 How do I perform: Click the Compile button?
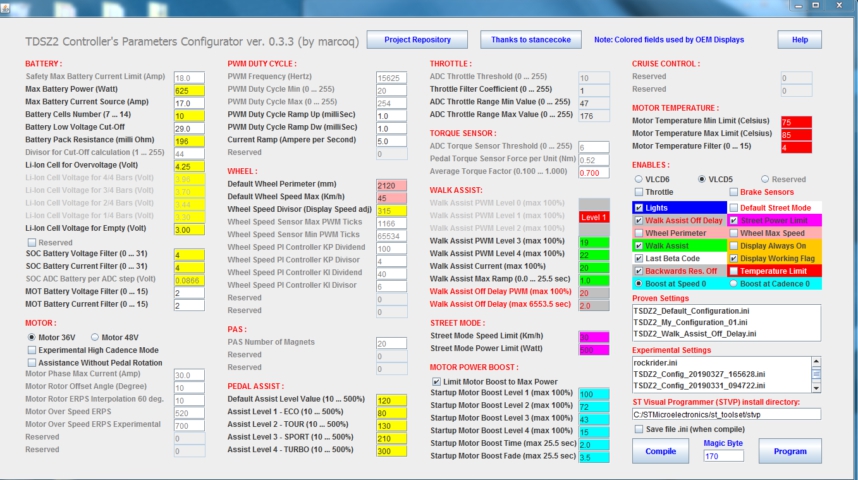click(660, 451)
